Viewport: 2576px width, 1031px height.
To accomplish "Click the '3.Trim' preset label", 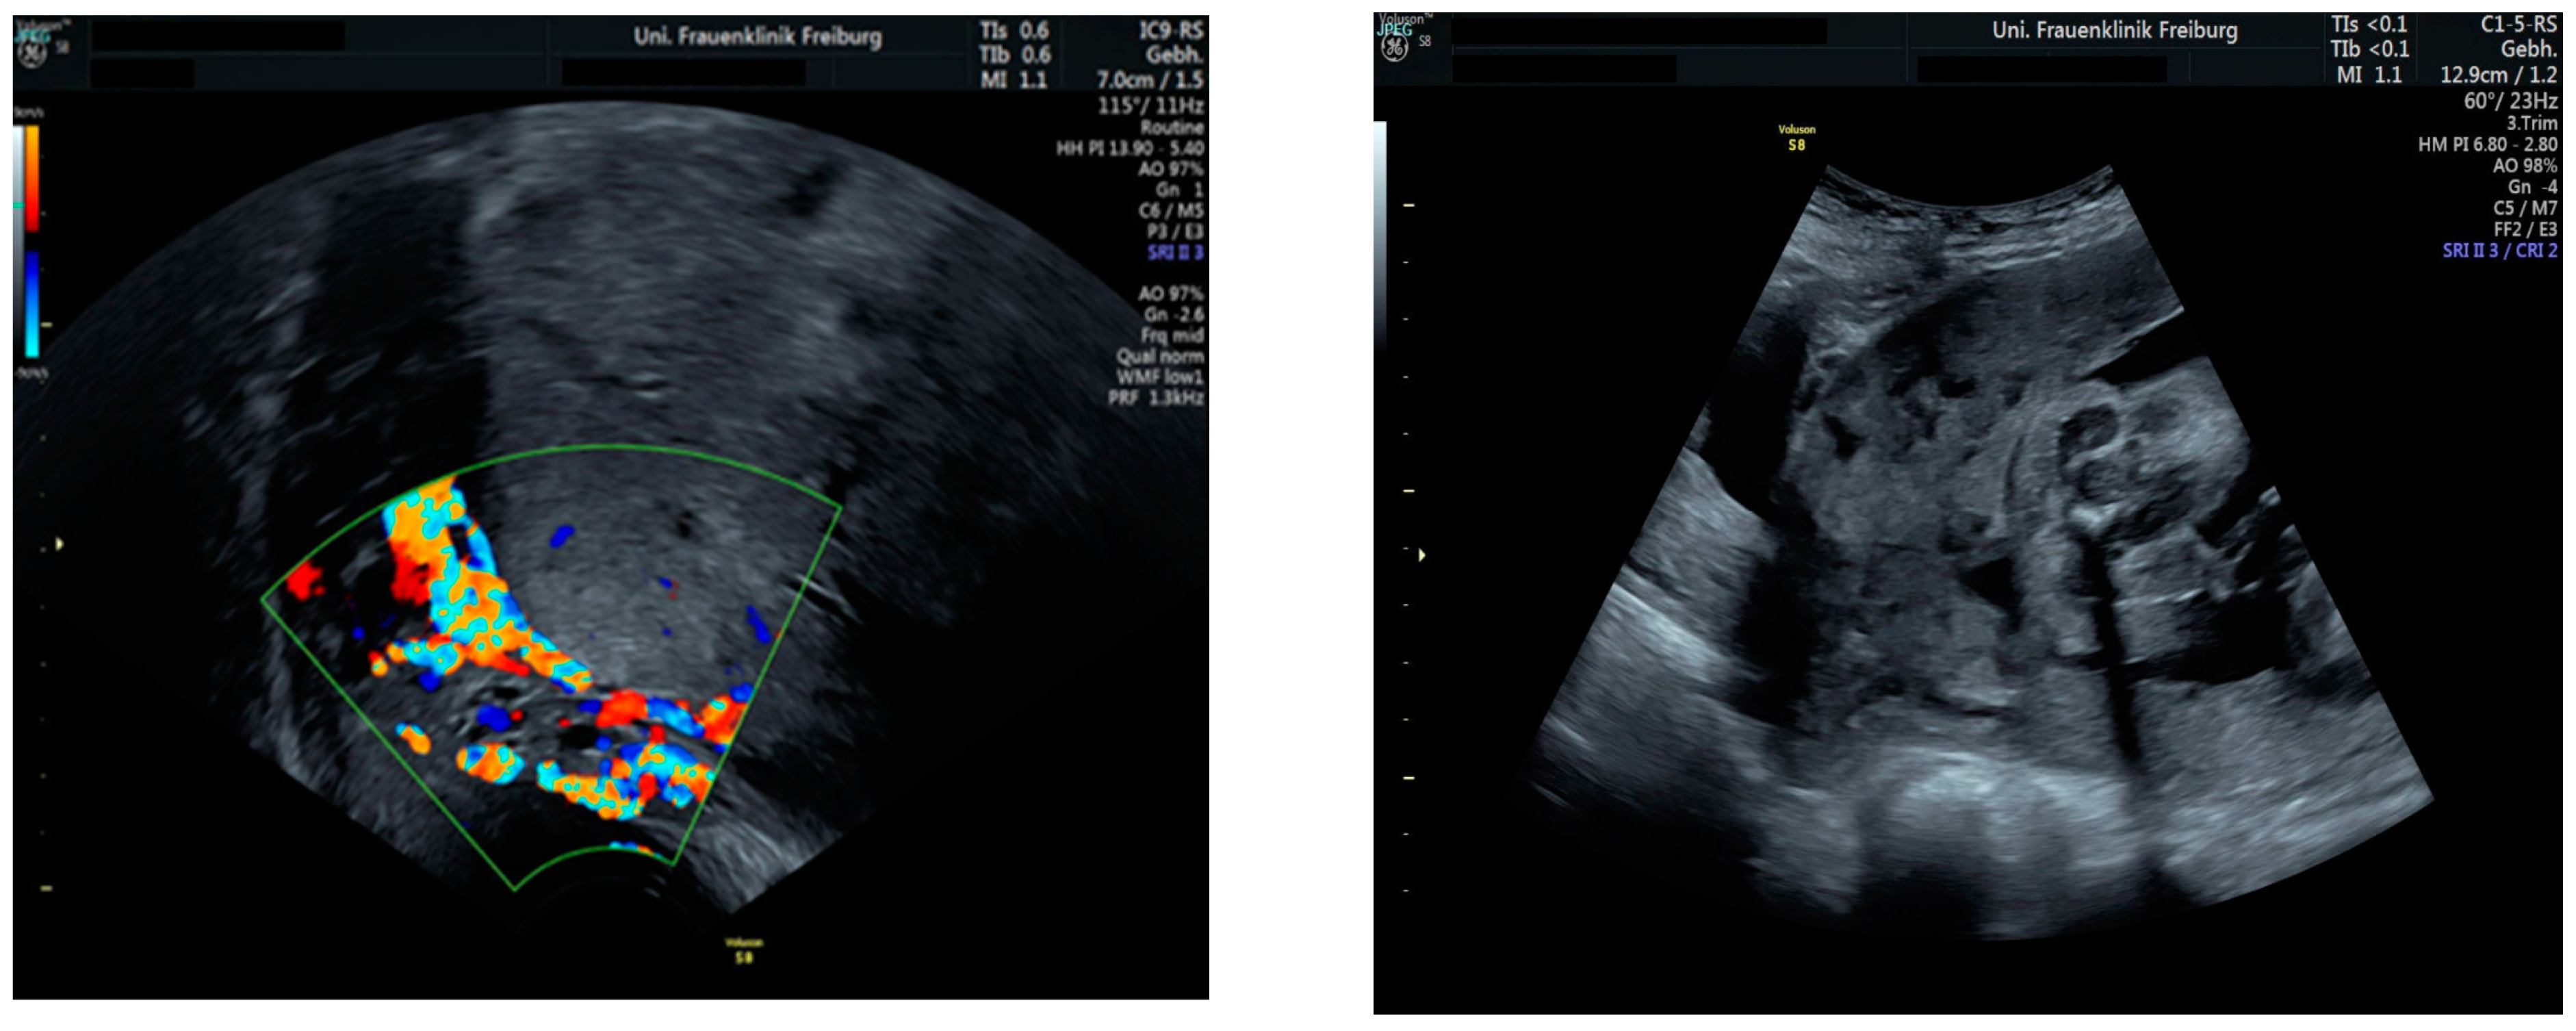I will (2531, 123).
